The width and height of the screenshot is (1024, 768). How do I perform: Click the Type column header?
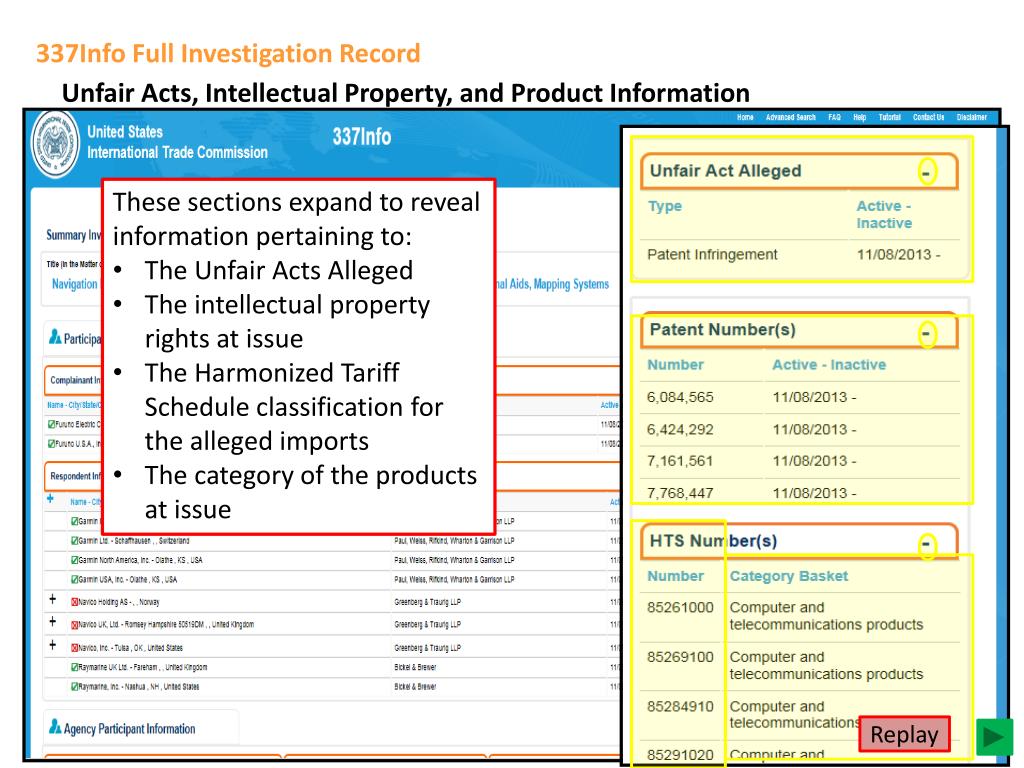coord(664,206)
